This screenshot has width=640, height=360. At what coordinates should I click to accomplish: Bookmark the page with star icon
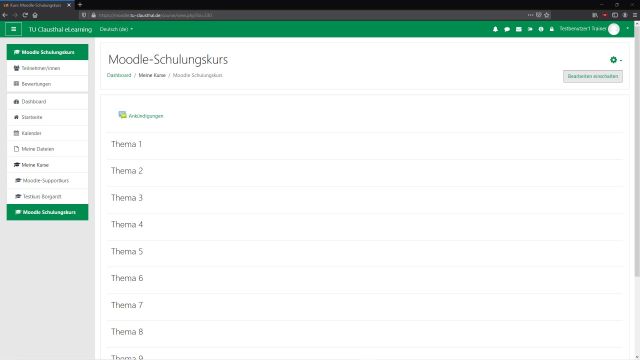tap(547, 15)
